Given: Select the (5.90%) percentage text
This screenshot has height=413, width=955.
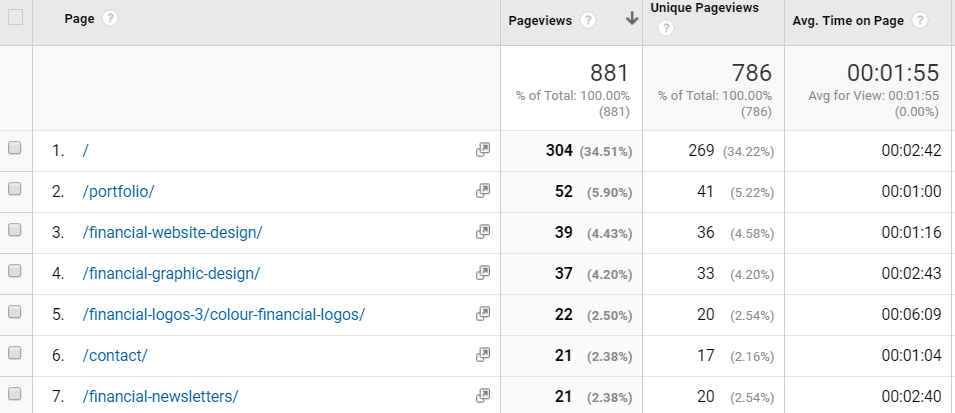Looking at the screenshot, I should point(610,192).
